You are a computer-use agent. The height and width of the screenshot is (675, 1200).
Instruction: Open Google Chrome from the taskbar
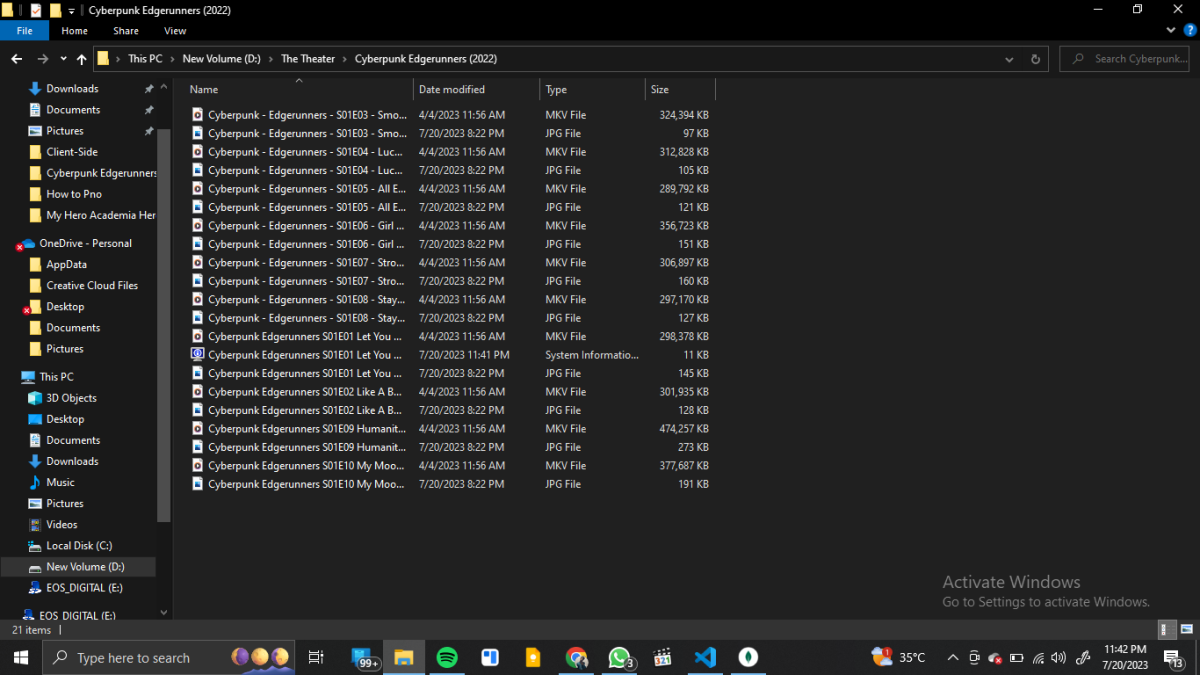point(576,657)
